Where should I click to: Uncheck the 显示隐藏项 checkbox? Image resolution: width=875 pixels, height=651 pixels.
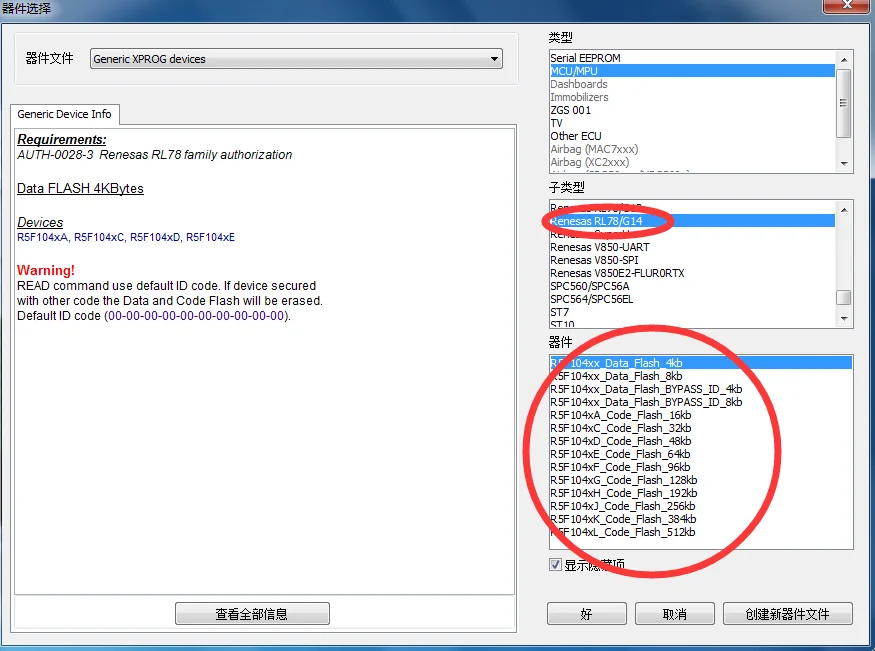coord(555,564)
